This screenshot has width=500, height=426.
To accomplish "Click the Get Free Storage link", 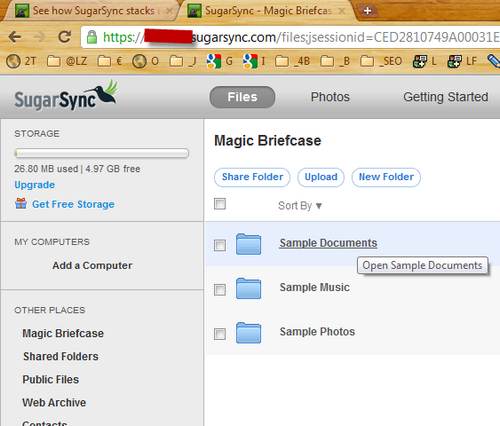I will pyautogui.click(x=73, y=204).
